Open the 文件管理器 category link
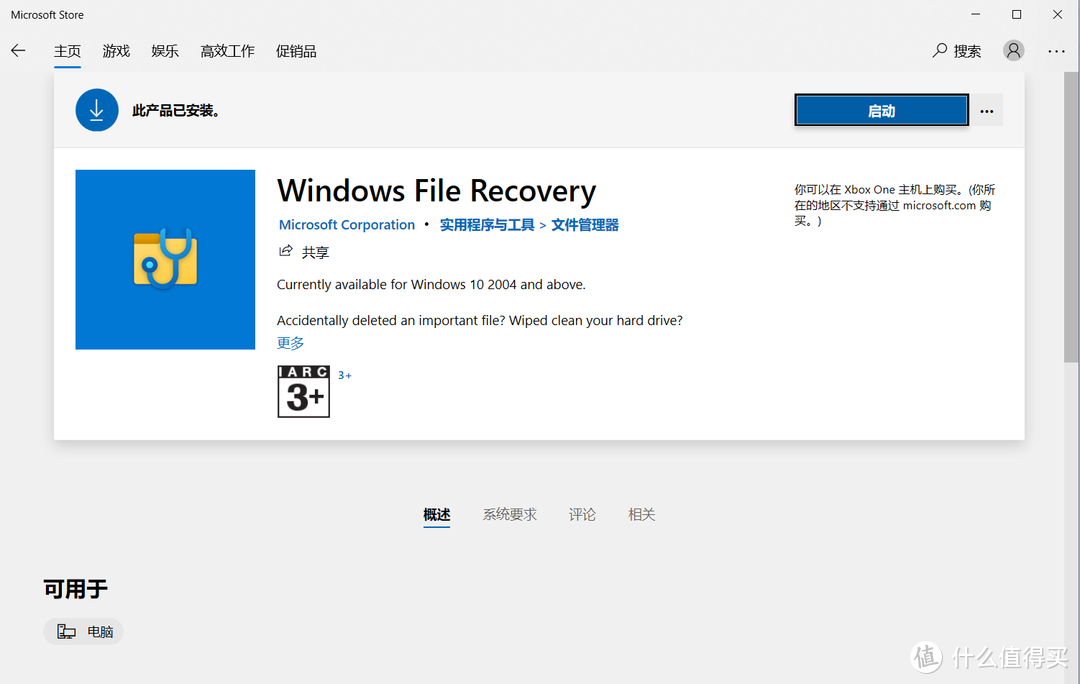This screenshot has width=1080, height=684. tap(585, 225)
